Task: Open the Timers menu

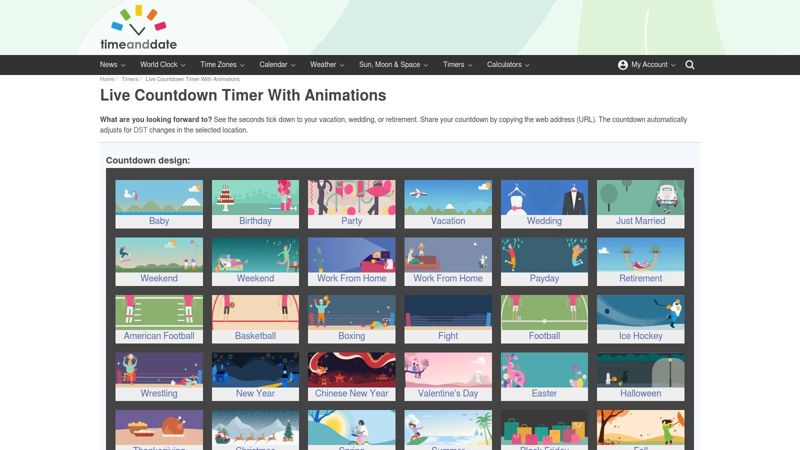Action: point(457,65)
